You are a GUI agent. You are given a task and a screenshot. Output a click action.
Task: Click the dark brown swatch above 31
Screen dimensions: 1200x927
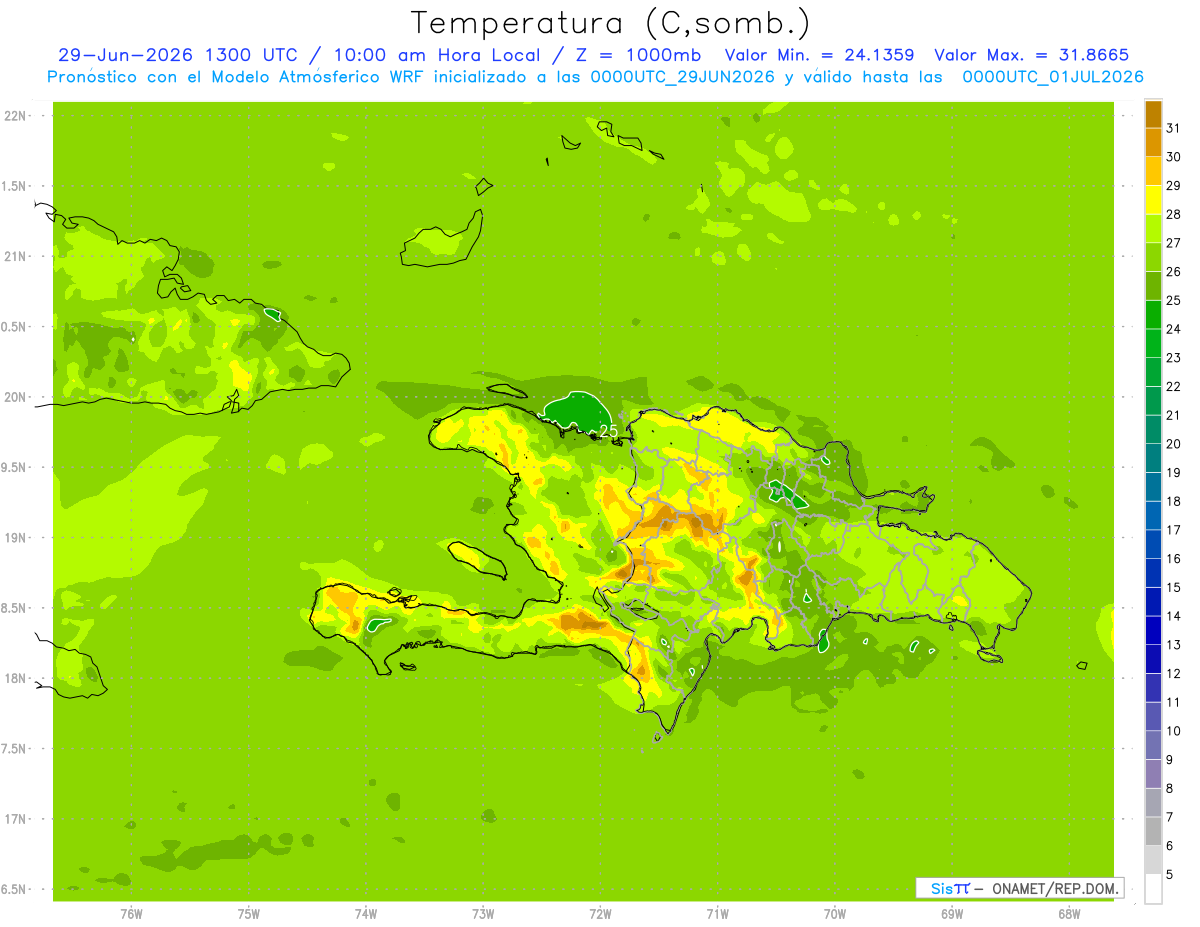(1153, 115)
